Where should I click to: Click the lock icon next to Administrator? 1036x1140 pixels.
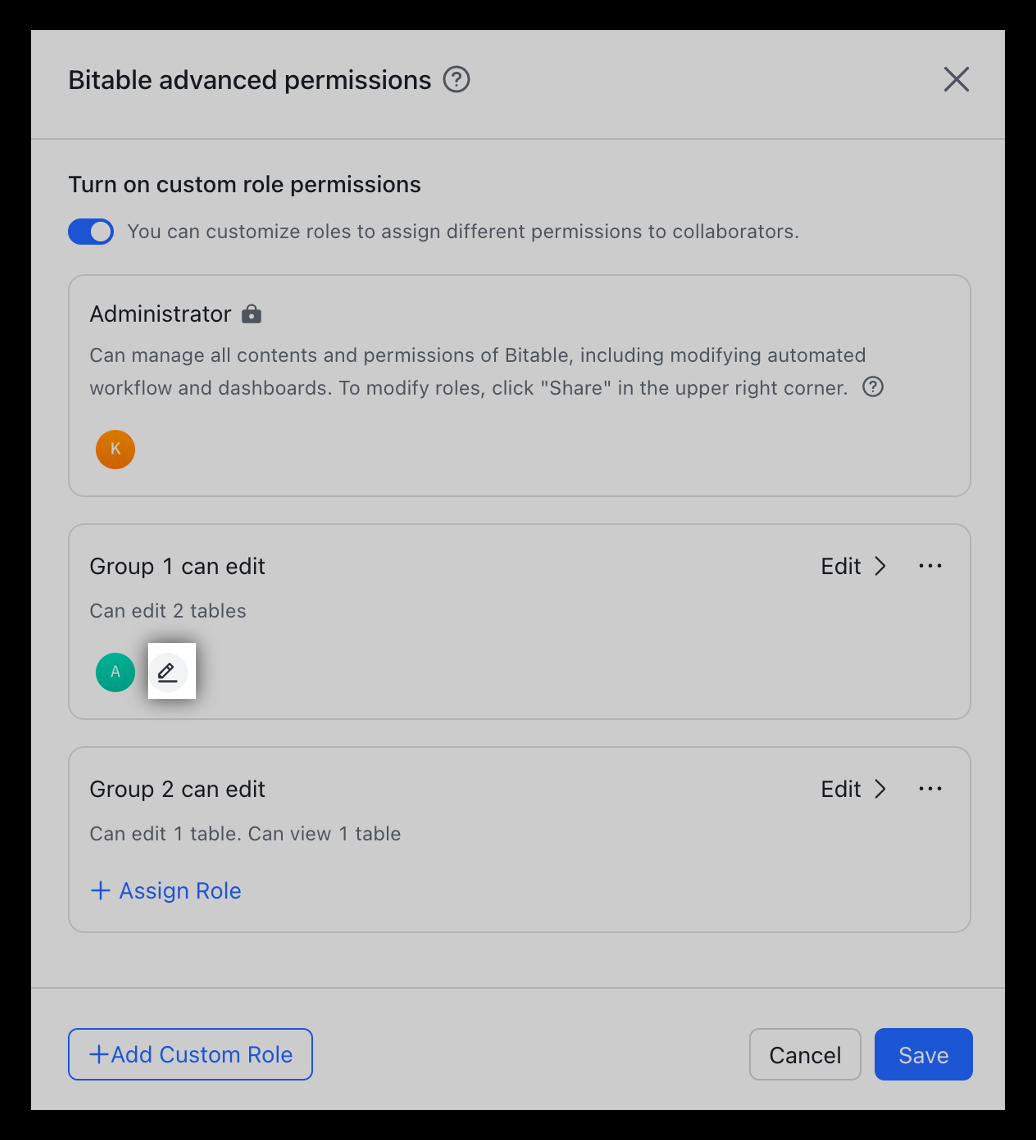point(252,314)
